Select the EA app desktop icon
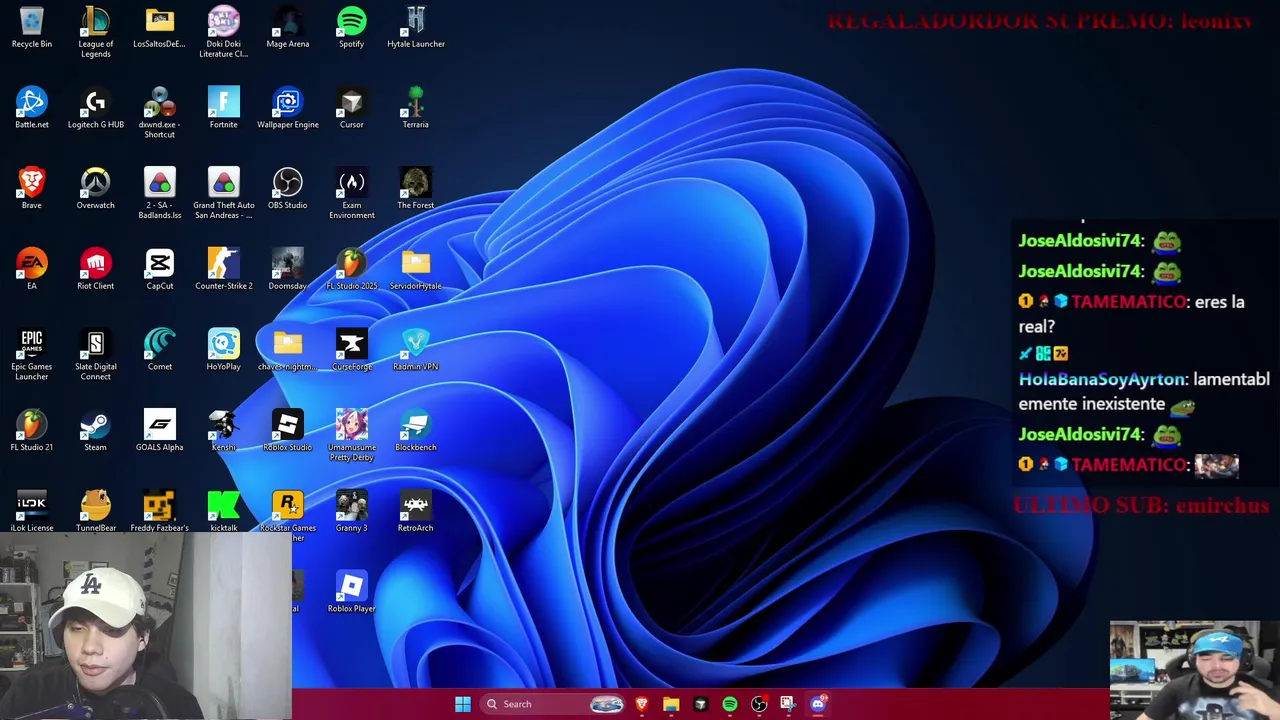 point(32,269)
